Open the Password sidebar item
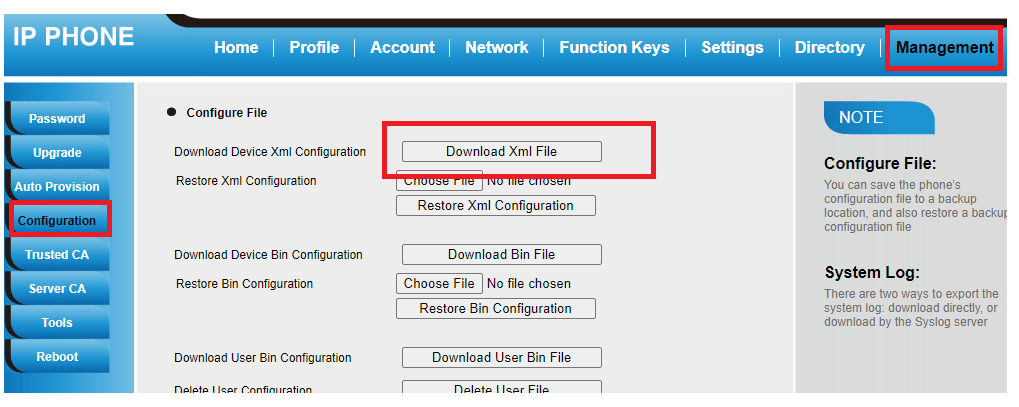This screenshot has width=1019, height=407. [57, 119]
